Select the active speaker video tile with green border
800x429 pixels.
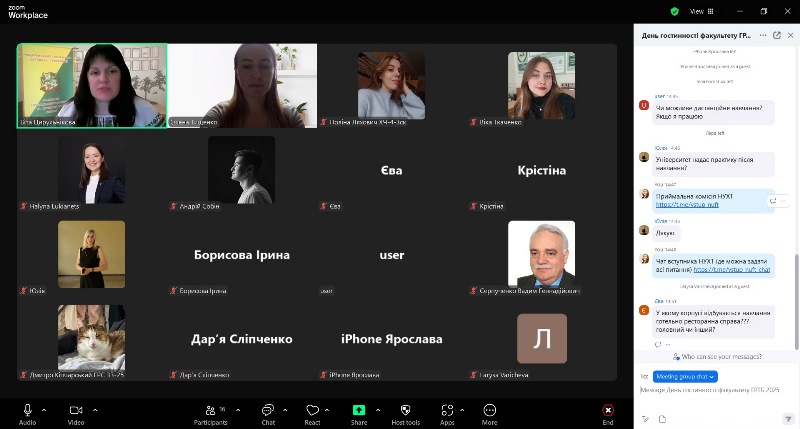[x=92, y=85]
